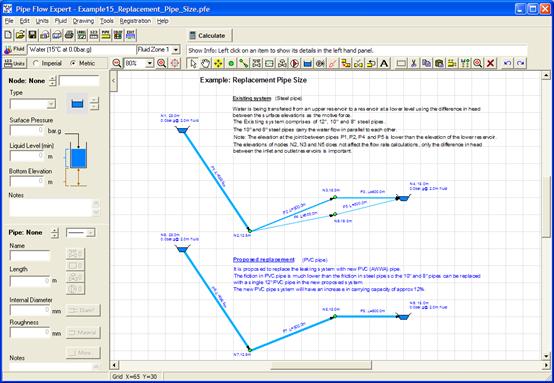
Task: Select the add tank tool
Action: (307, 63)
